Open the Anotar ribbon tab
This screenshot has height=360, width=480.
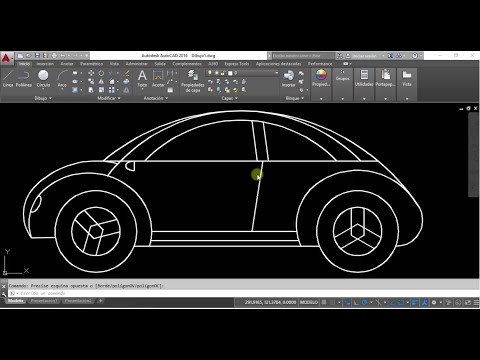tap(67, 64)
